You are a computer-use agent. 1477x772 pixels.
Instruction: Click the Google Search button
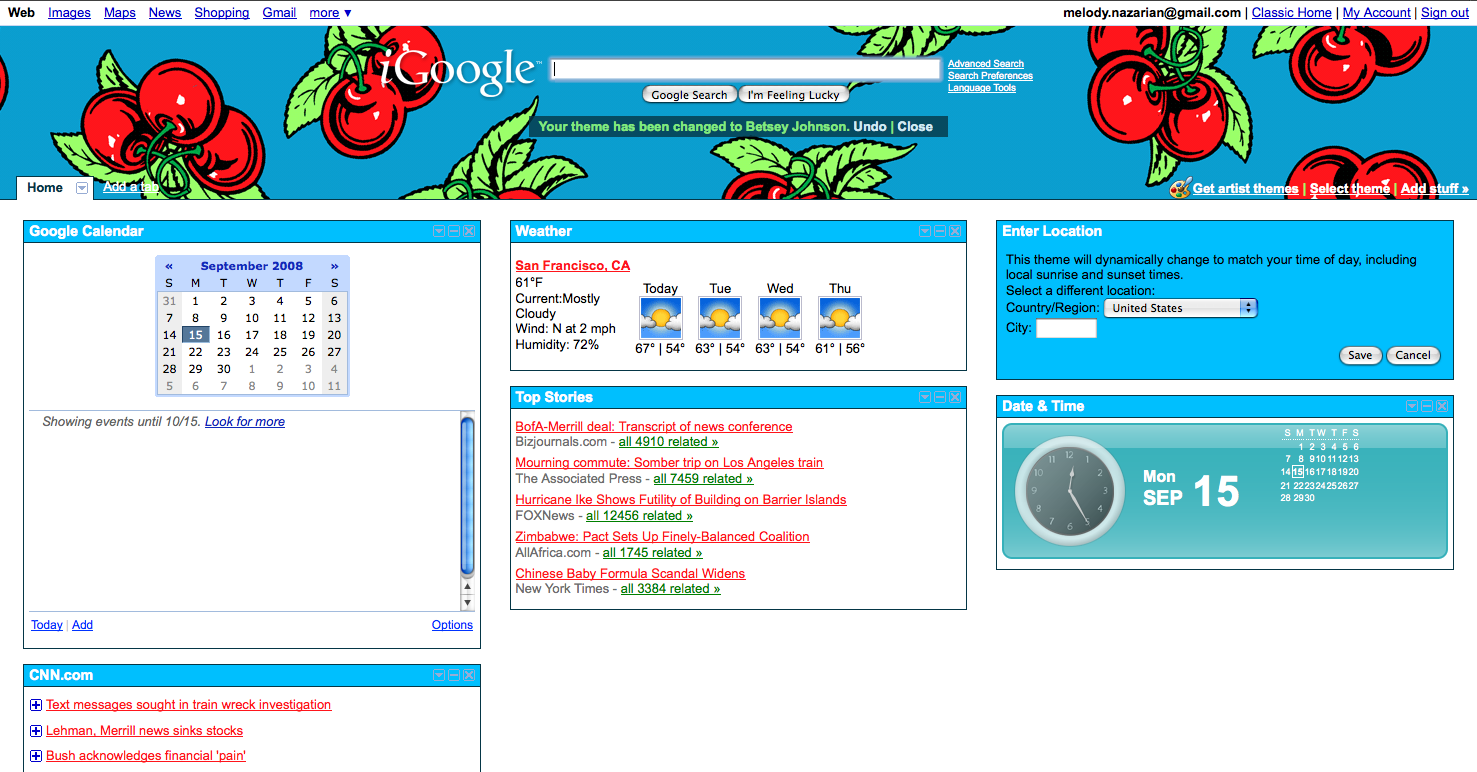[x=689, y=95]
